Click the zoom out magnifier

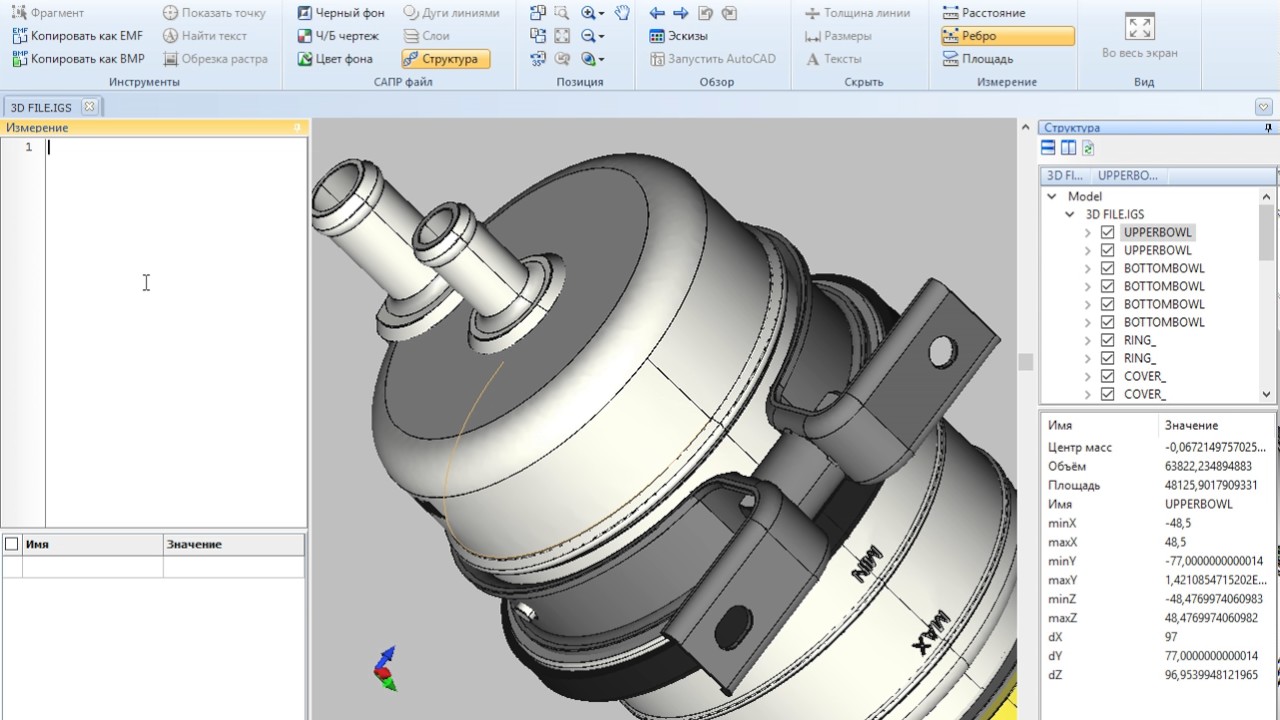588,36
